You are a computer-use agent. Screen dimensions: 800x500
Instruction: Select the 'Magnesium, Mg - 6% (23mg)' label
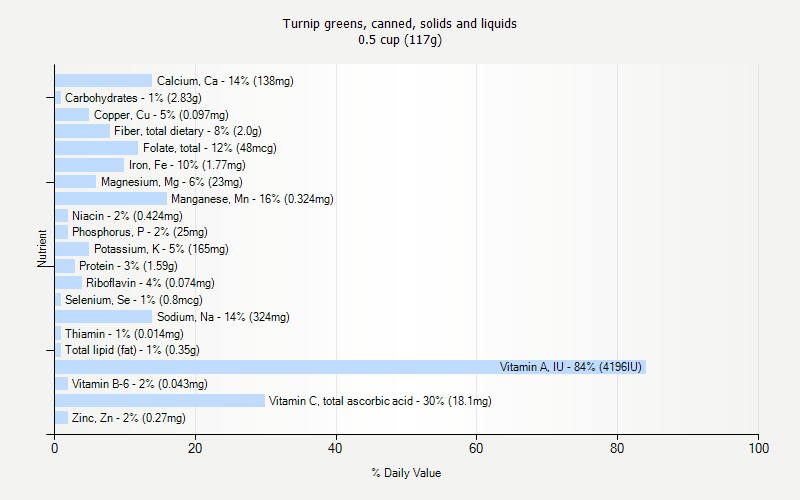(171, 182)
